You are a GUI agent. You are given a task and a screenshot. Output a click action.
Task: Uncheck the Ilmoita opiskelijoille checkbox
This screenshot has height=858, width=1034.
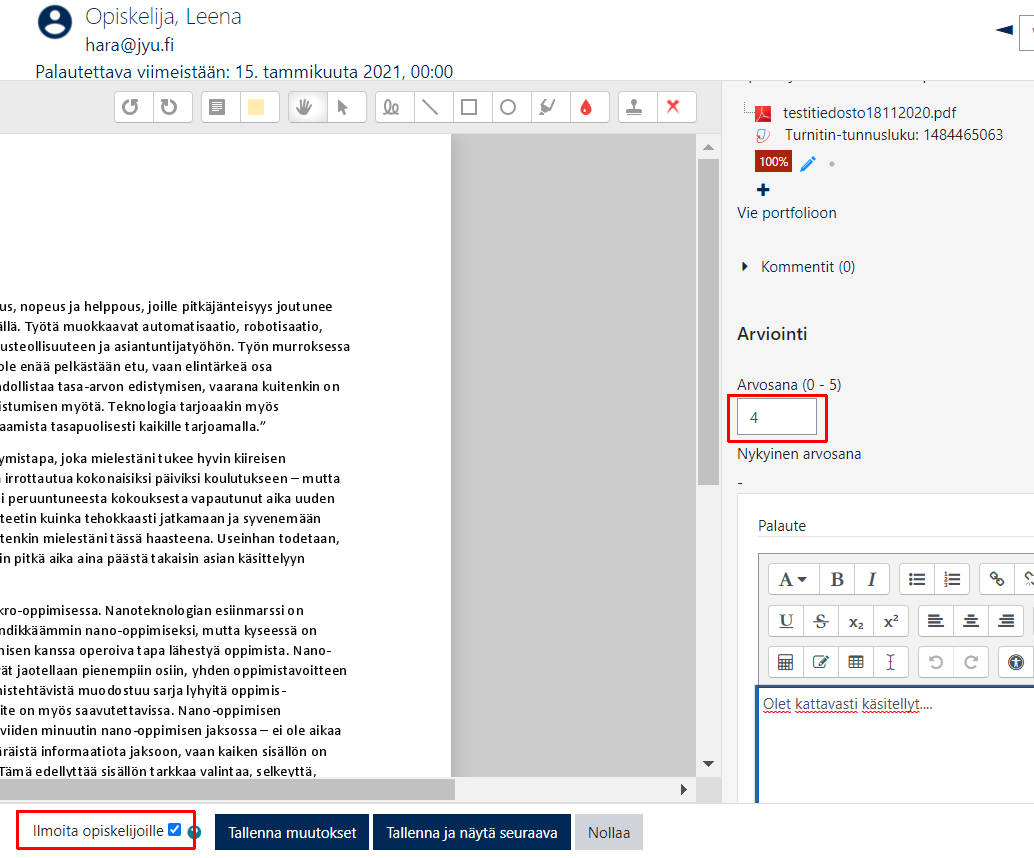point(175,830)
